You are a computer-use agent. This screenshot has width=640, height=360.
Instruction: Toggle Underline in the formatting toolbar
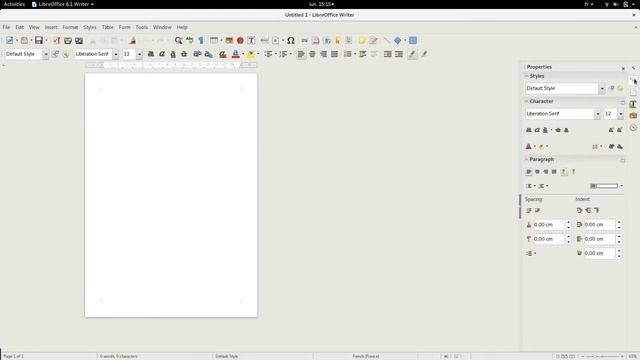pos(173,54)
